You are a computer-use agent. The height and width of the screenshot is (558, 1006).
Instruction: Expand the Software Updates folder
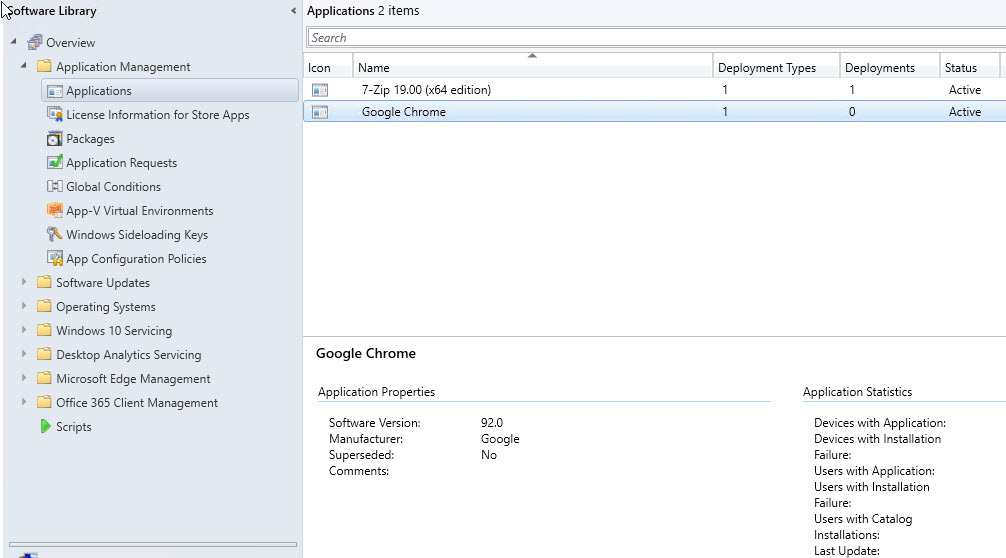click(25, 283)
